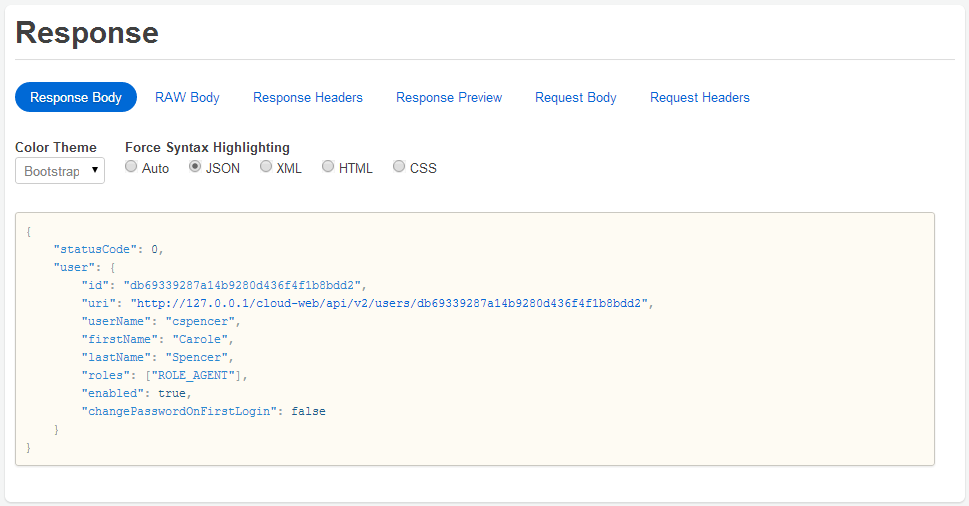The height and width of the screenshot is (506, 969).
Task: Select the Auto syntax highlighting option
Action: click(x=131, y=167)
